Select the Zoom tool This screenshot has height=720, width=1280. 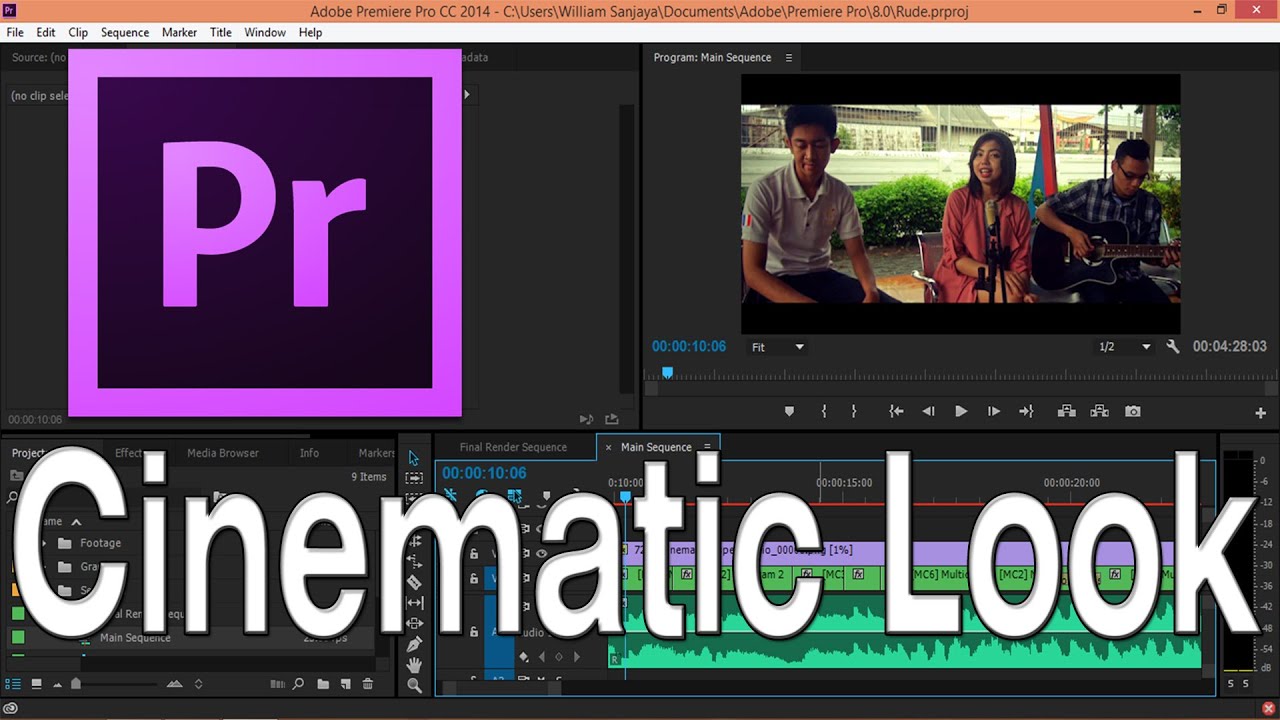[x=414, y=685]
